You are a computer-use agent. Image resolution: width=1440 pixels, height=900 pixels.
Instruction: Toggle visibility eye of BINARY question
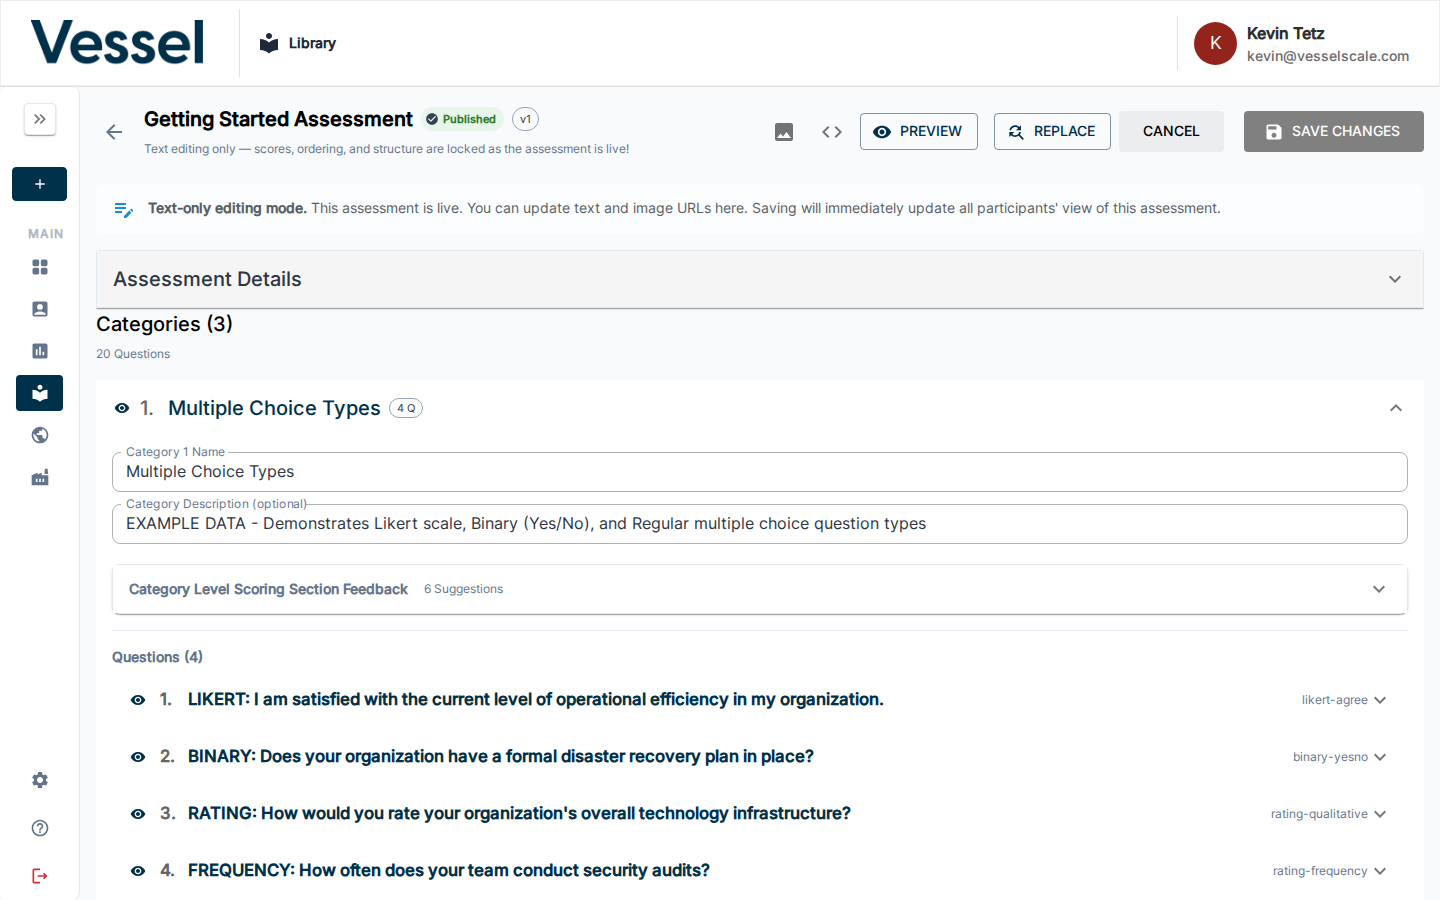coord(138,757)
